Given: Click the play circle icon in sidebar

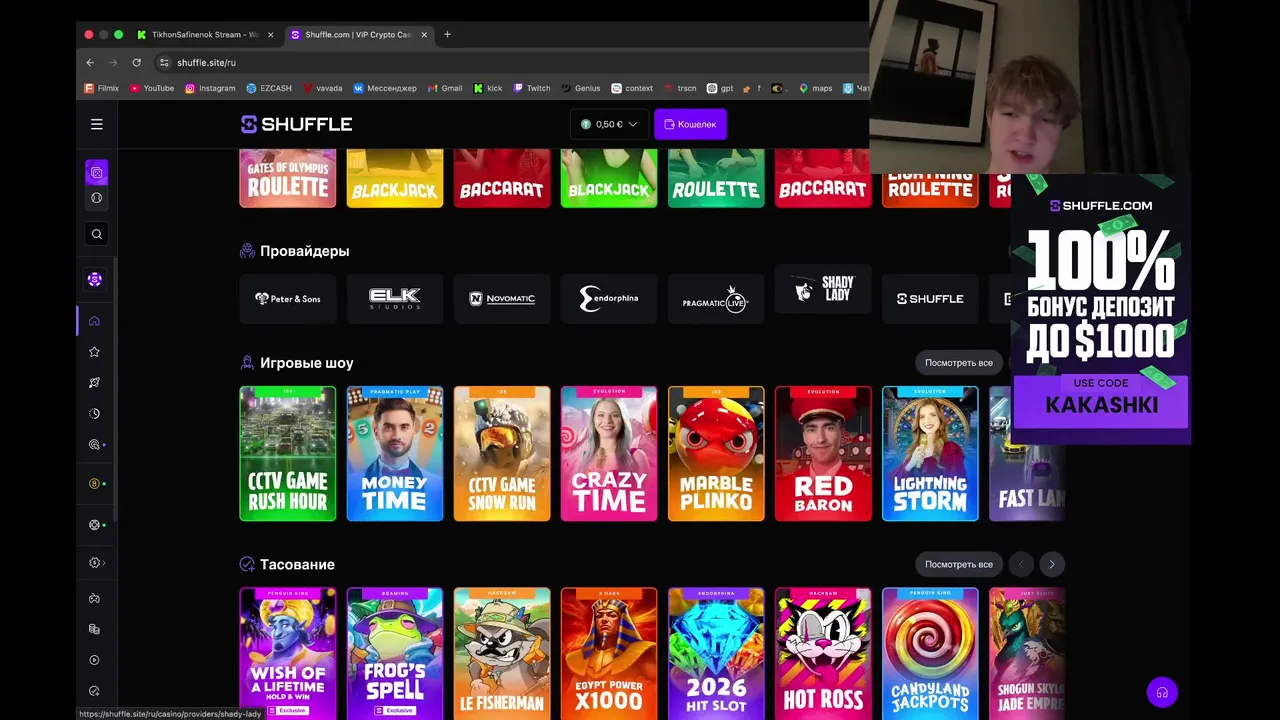Looking at the screenshot, I should [94, 660].
